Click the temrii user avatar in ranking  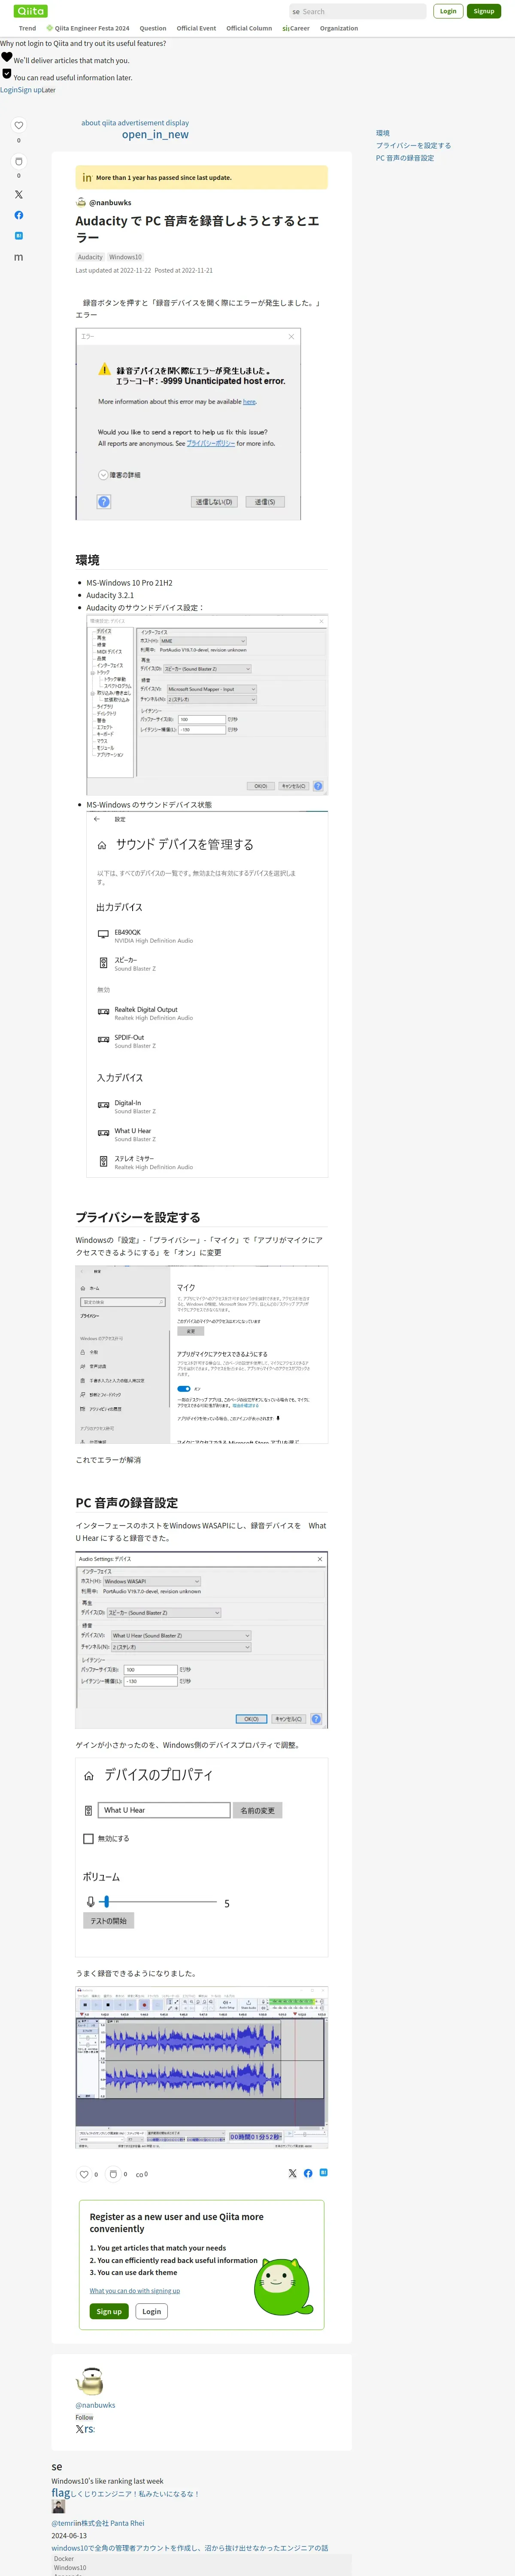coord(58,2506)
